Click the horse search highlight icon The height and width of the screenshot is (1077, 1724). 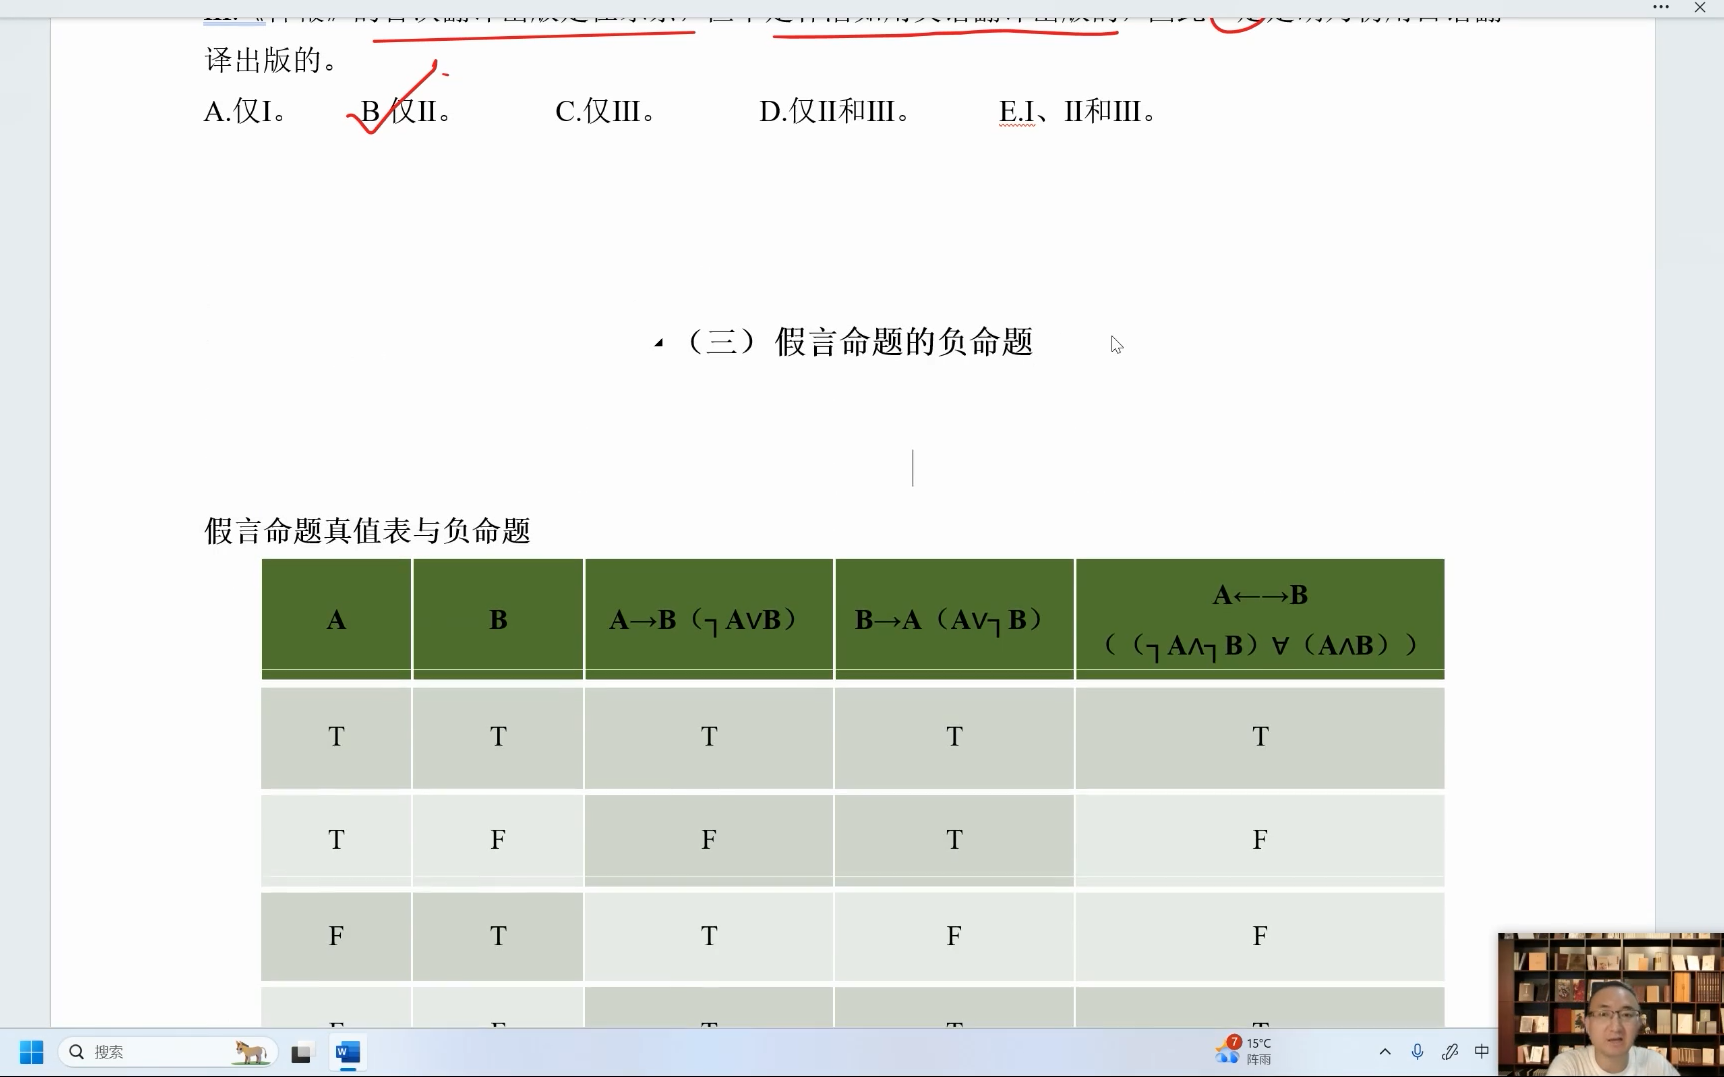tap(250, 1052)
